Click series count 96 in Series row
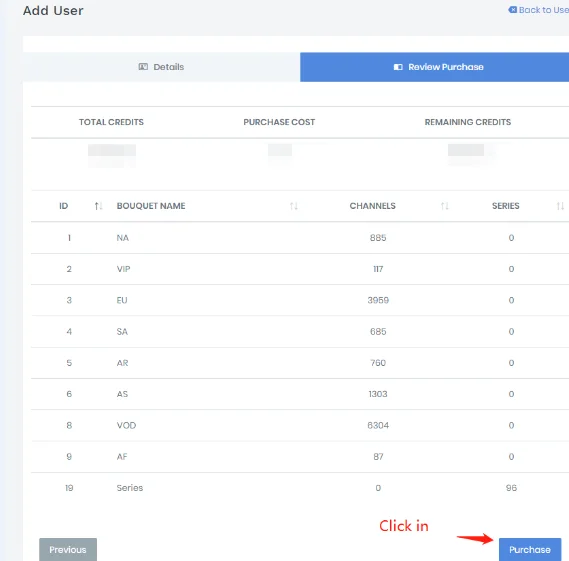 coord(511,488)
